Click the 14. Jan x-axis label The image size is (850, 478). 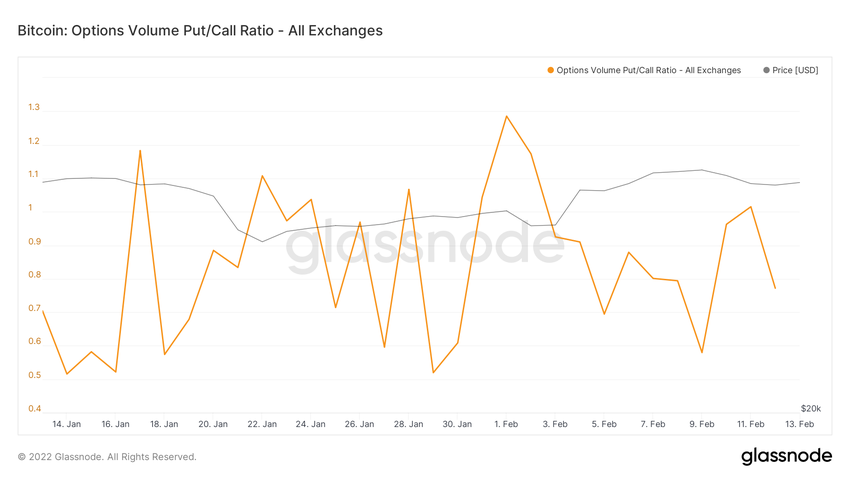(66, 424)
